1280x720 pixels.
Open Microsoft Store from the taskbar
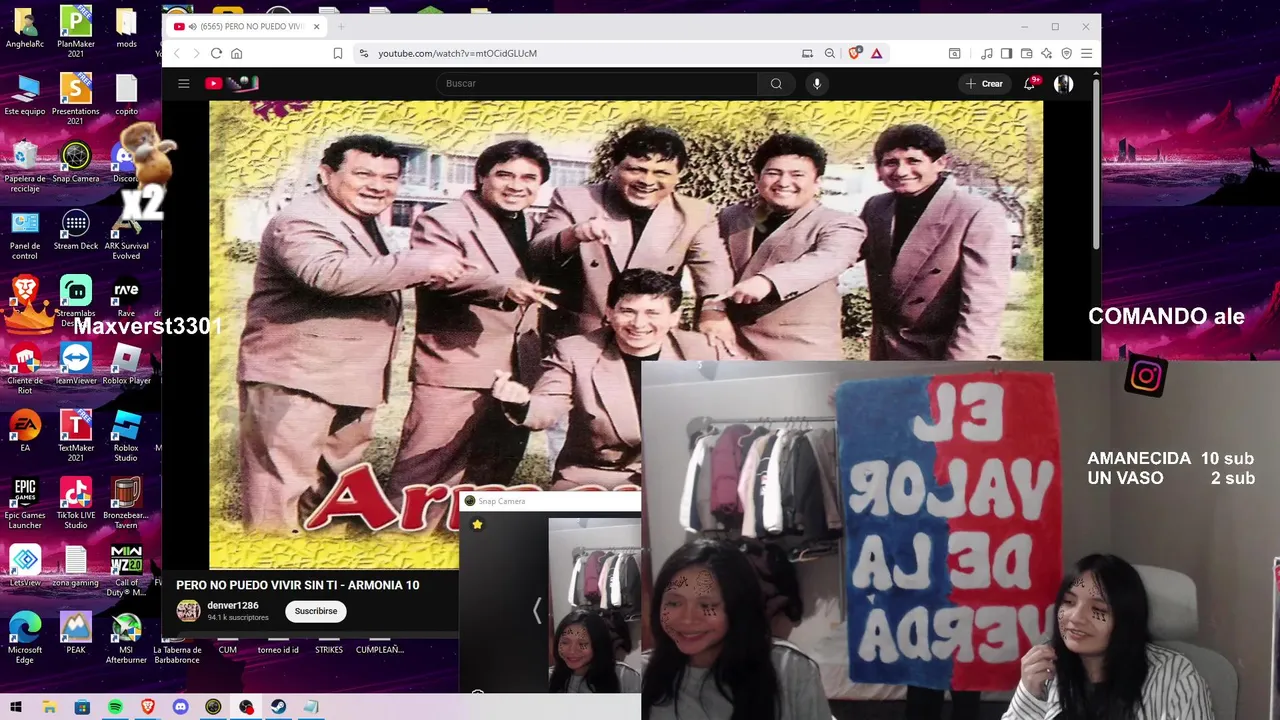pos(82,707)
